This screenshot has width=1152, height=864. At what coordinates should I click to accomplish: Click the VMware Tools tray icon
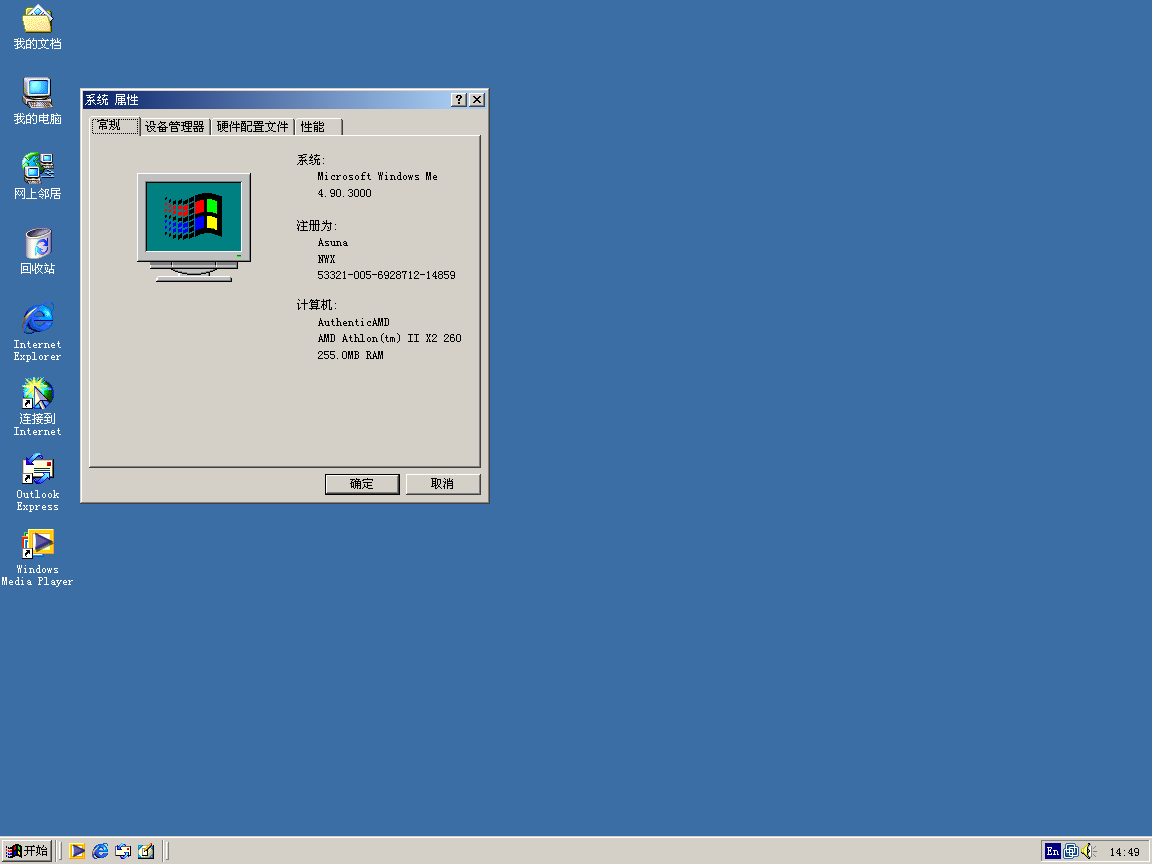click(x=1070, y=852)
